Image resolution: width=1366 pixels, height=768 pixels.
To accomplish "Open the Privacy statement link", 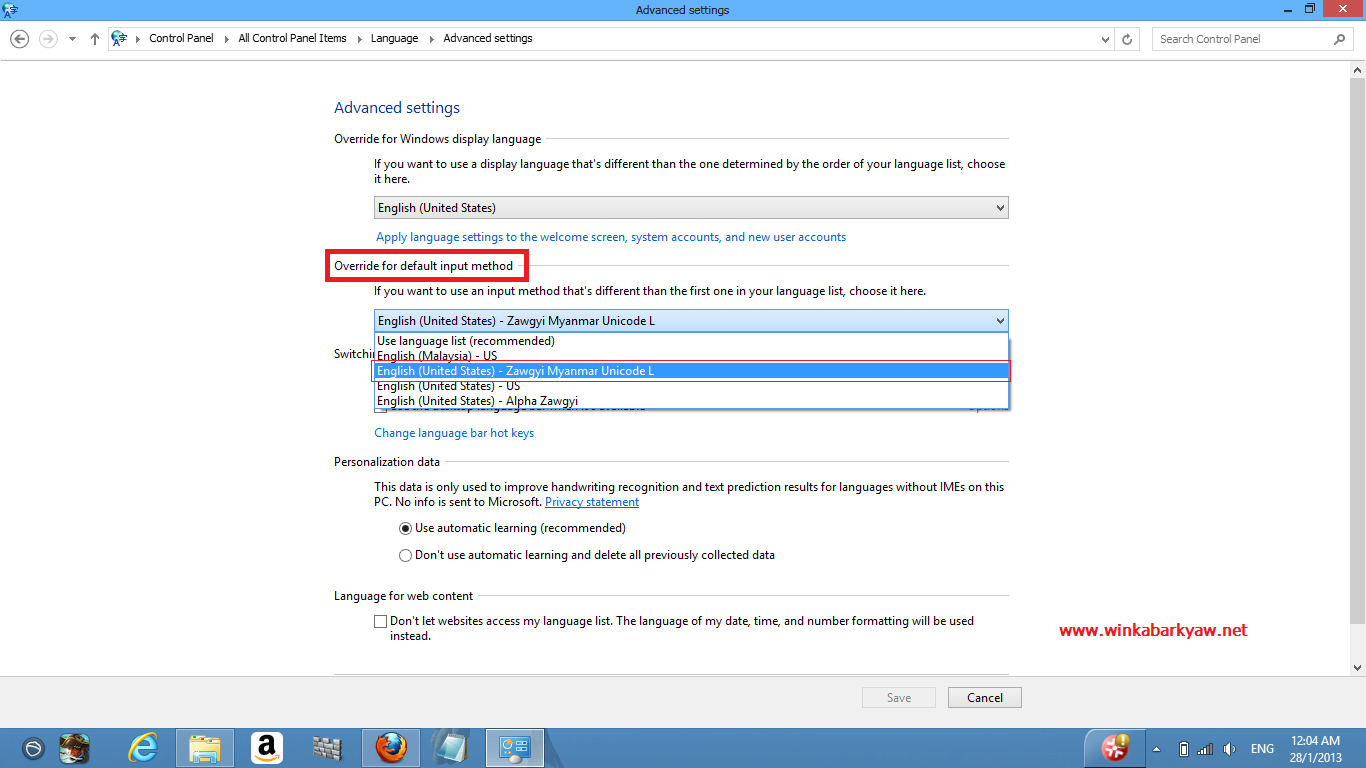I will tap(592, 502).
